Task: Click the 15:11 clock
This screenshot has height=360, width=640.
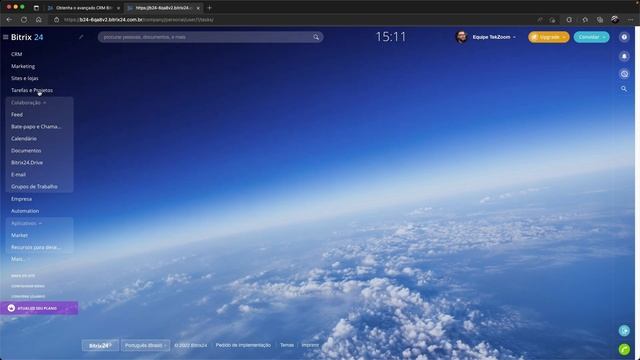Action: pos(391,37)
